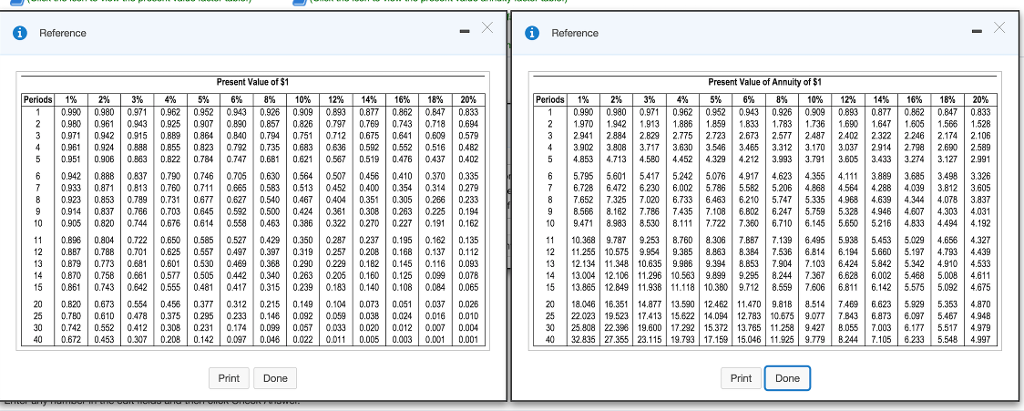Click 0.386 in left table's period 10 row

(303, 222)
